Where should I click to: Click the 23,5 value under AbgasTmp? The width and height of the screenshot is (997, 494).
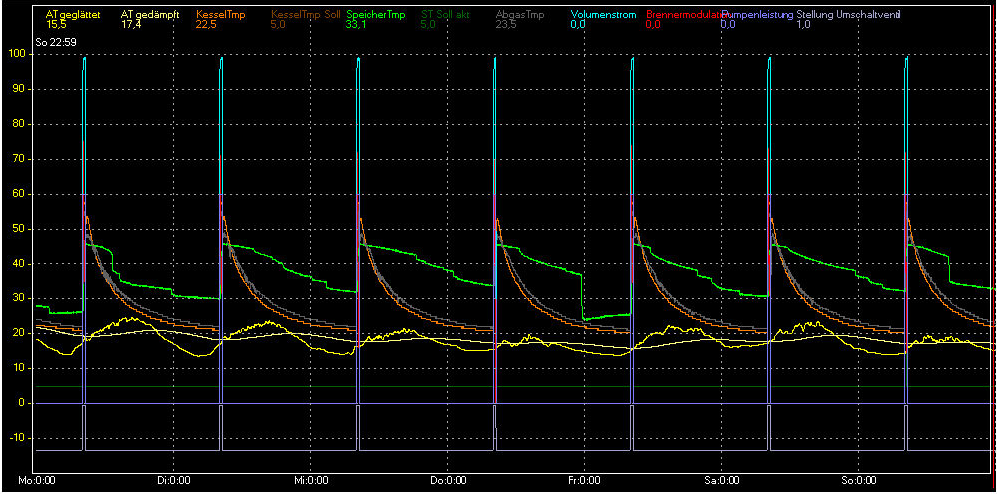point(504,24)
